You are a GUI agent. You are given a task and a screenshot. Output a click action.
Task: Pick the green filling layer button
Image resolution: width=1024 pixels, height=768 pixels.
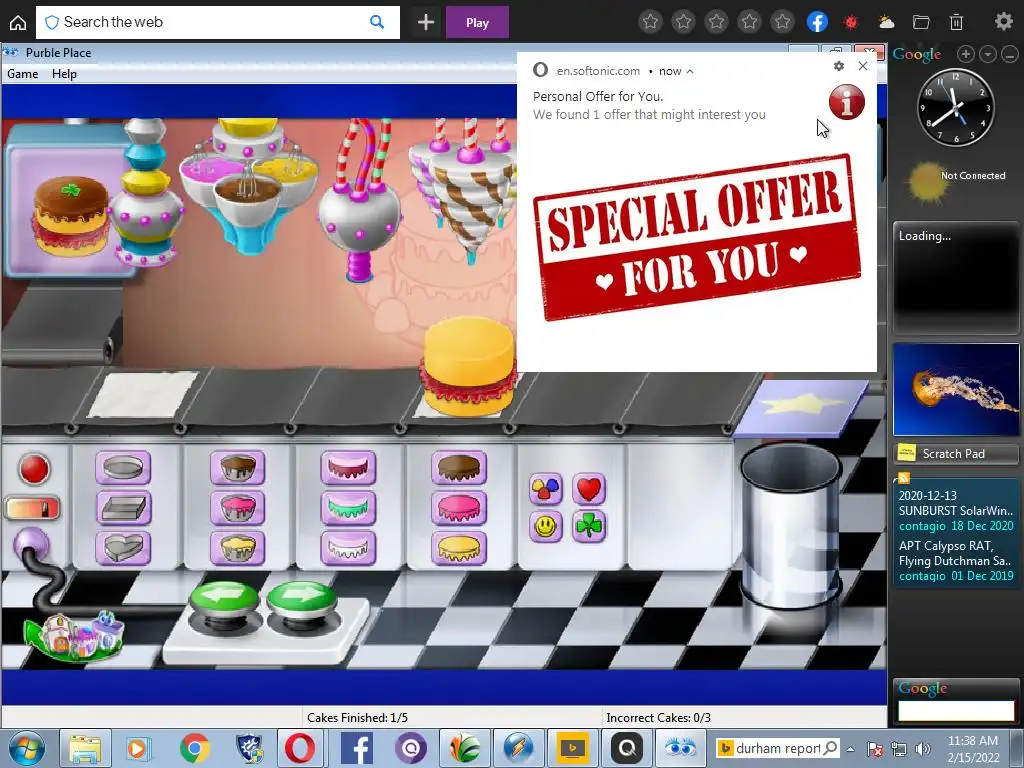click(348, 508)
